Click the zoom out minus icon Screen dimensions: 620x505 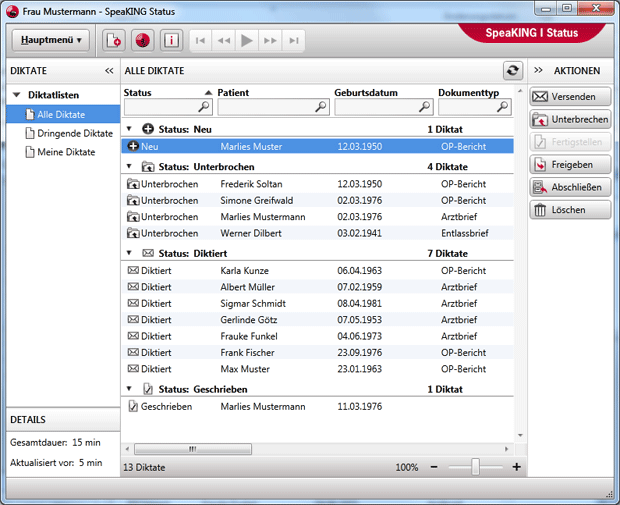point(434,467)
